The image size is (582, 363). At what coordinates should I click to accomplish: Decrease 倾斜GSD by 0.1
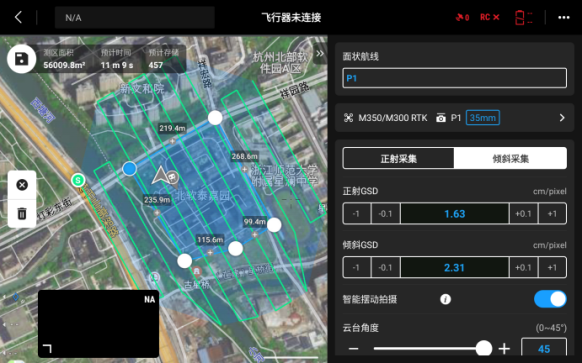385,267
